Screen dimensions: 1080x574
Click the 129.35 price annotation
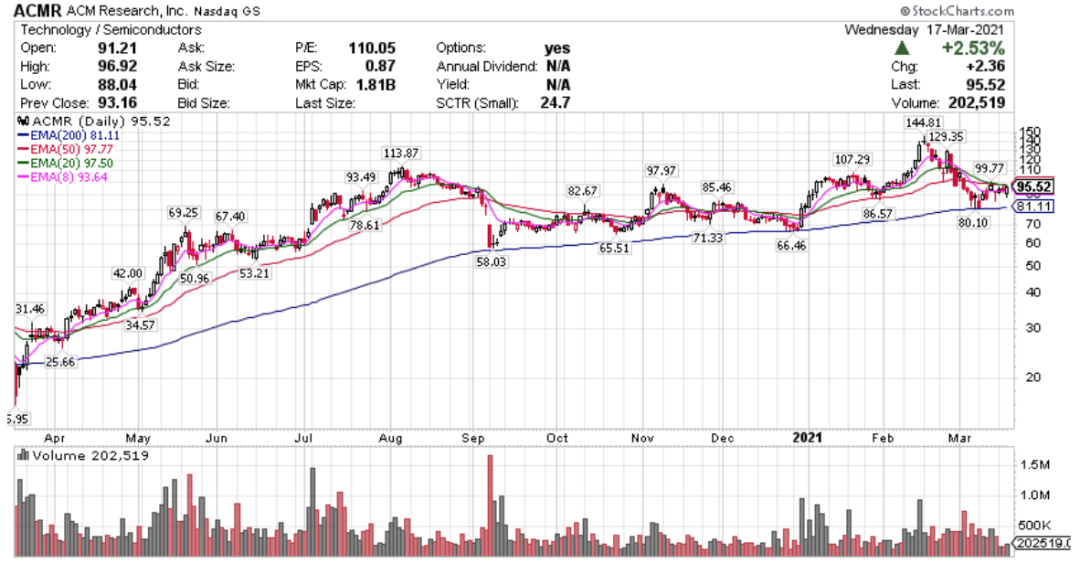pos(946,136)
